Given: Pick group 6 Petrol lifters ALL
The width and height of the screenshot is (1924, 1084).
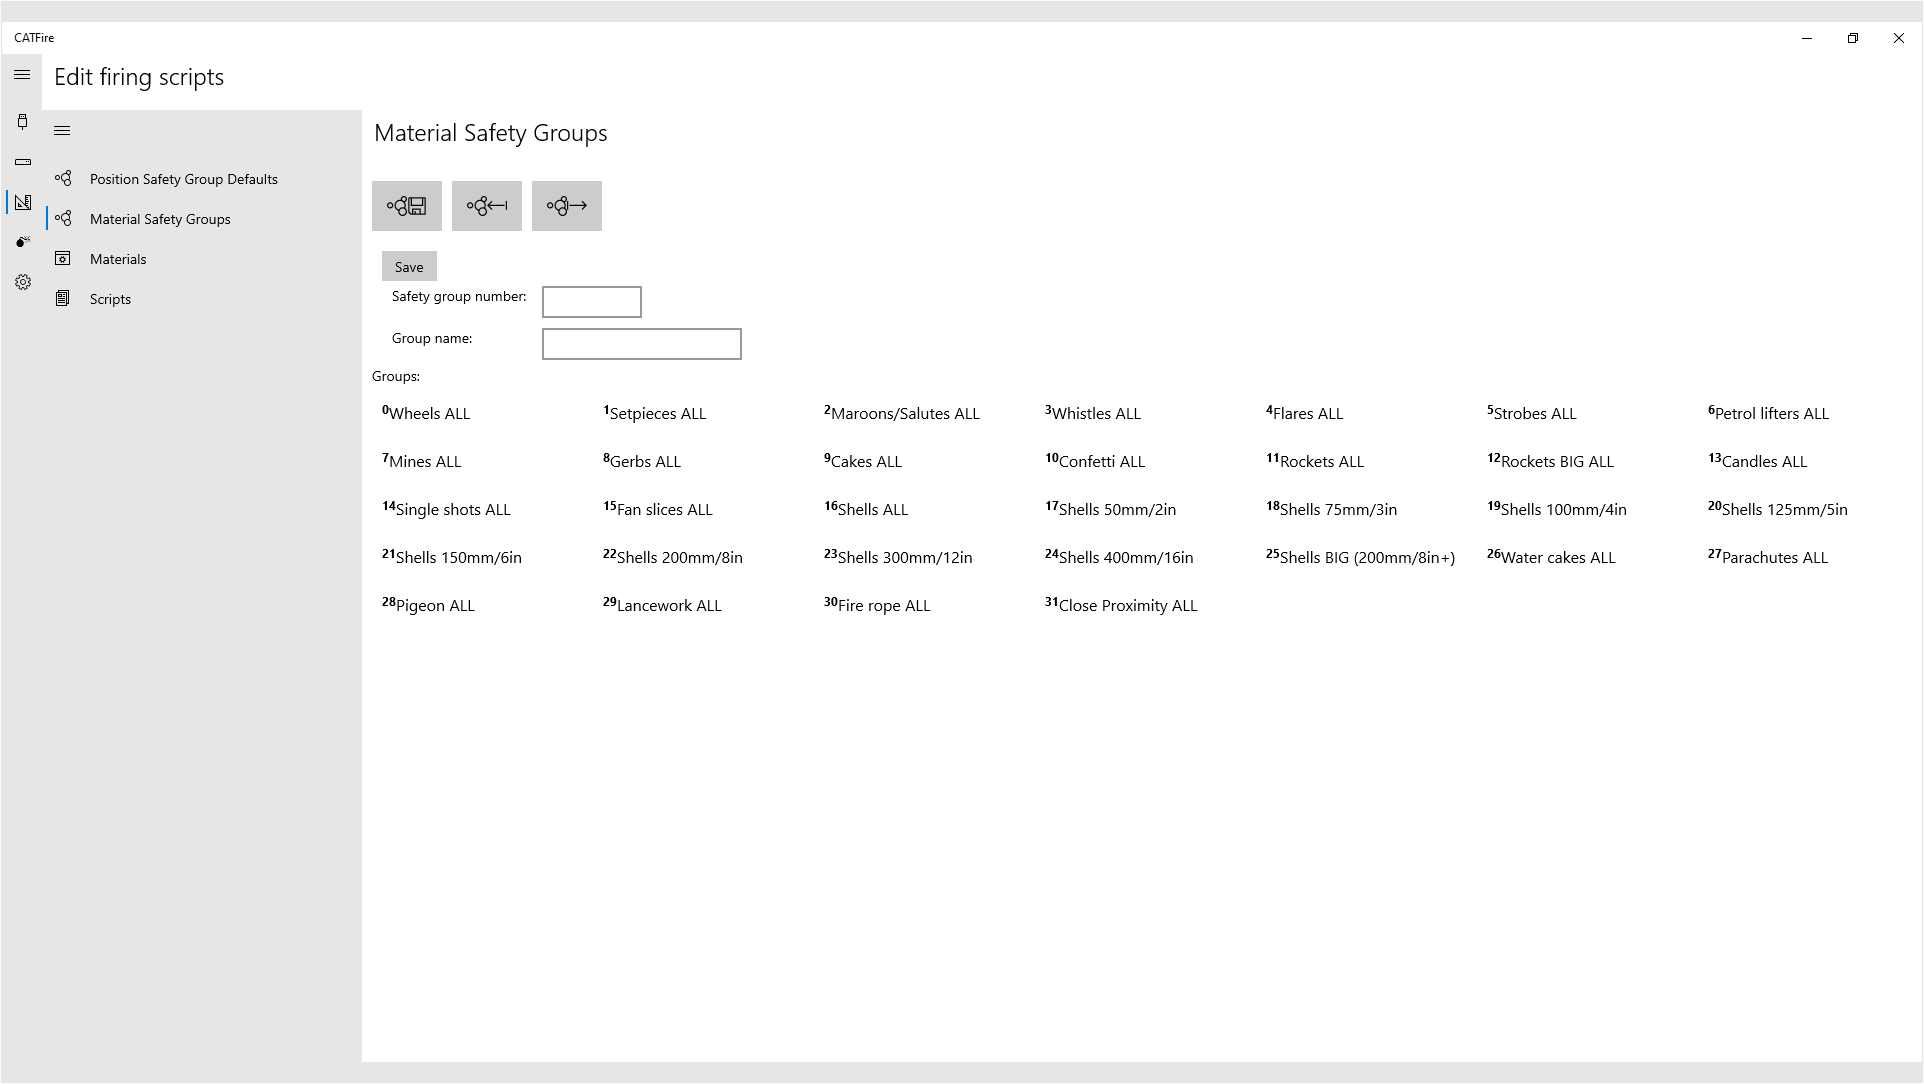Looking at the screenshot, I should [1770, 414].
